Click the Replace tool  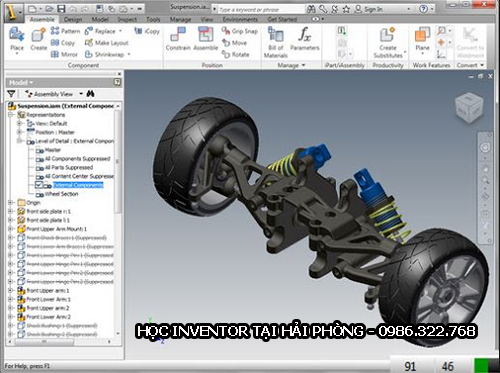click(100, 31)
